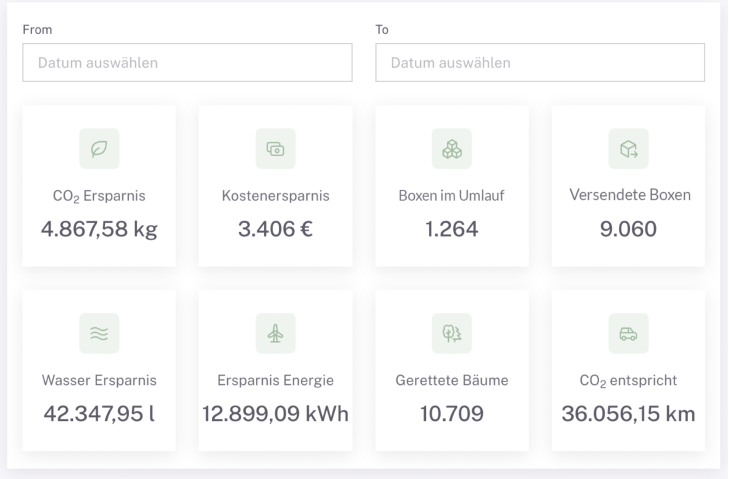Click the Gerettete Bäume card label

452,380
